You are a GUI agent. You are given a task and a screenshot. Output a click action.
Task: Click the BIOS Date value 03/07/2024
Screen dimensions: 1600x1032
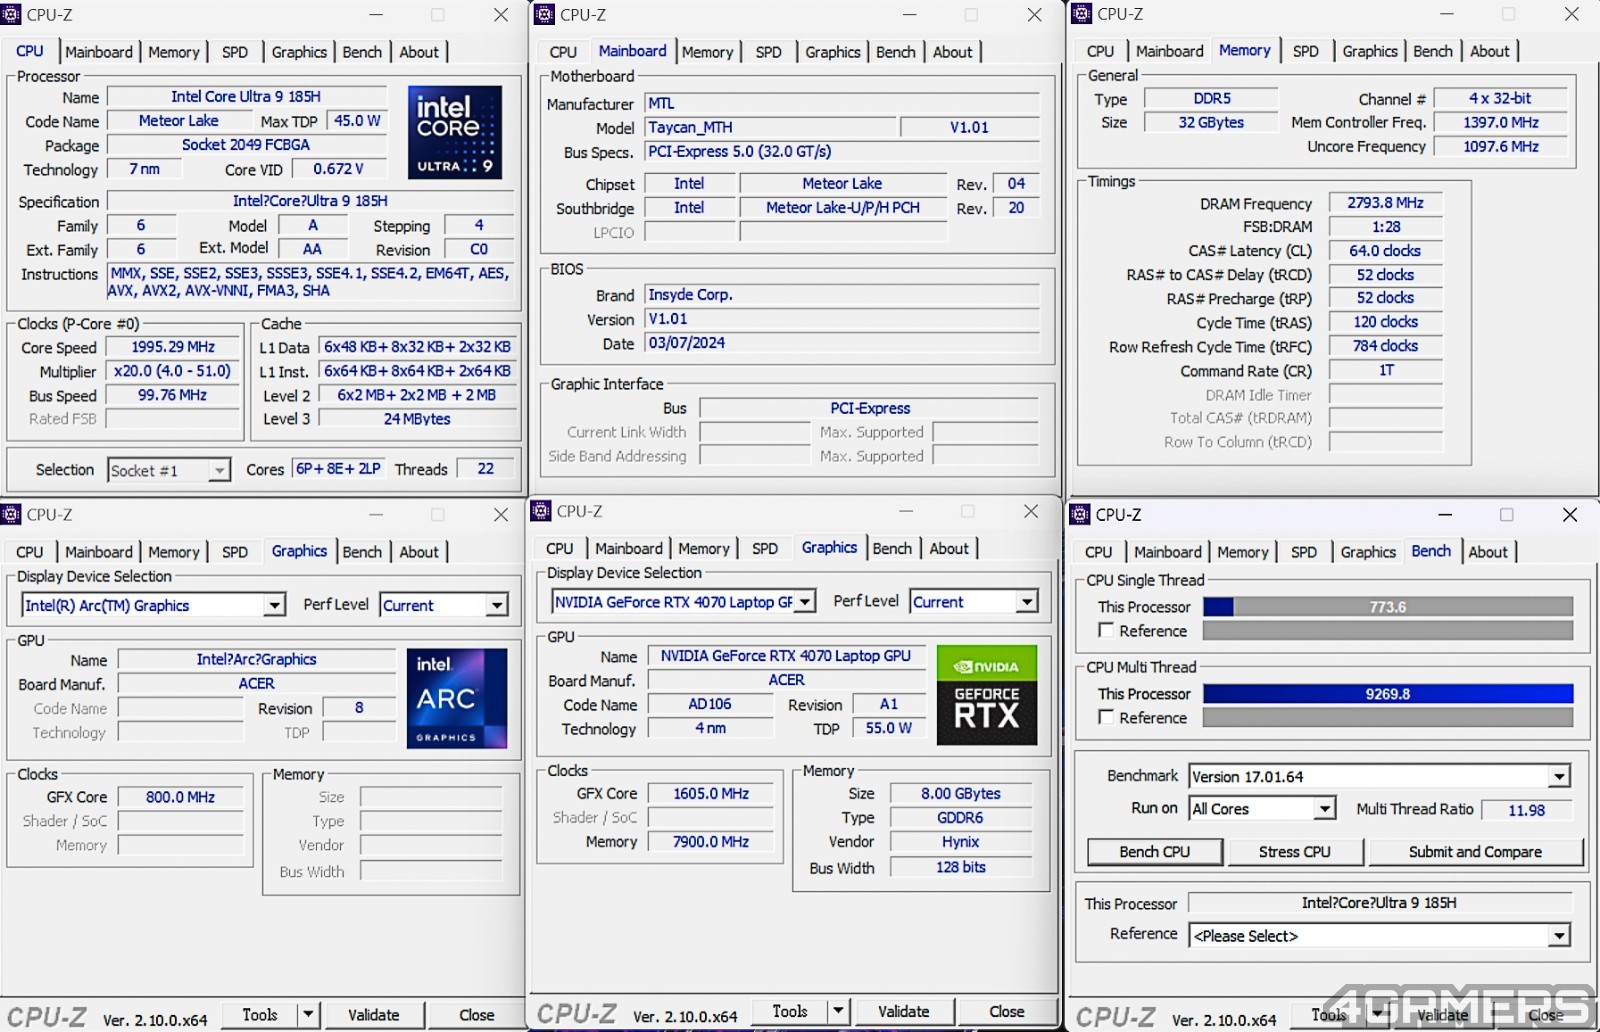point(842,343)
